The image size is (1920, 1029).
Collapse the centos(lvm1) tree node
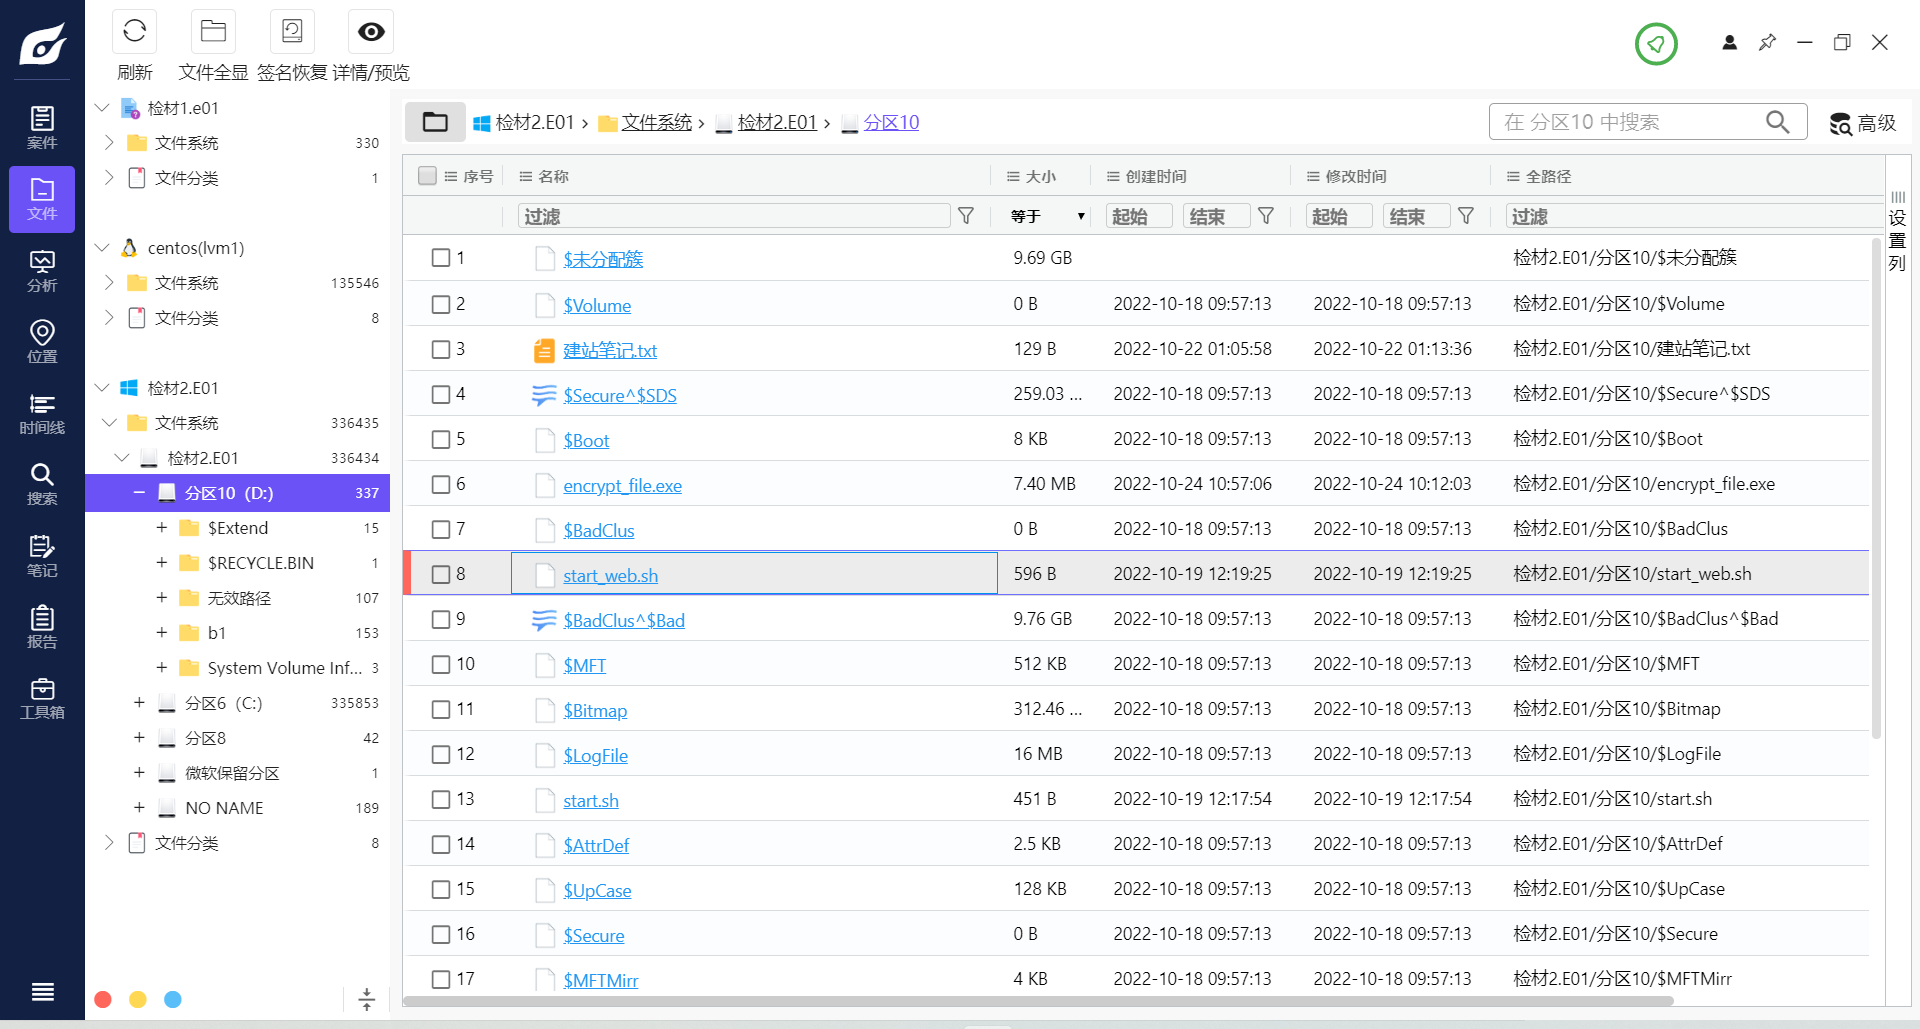coord(102,248)
